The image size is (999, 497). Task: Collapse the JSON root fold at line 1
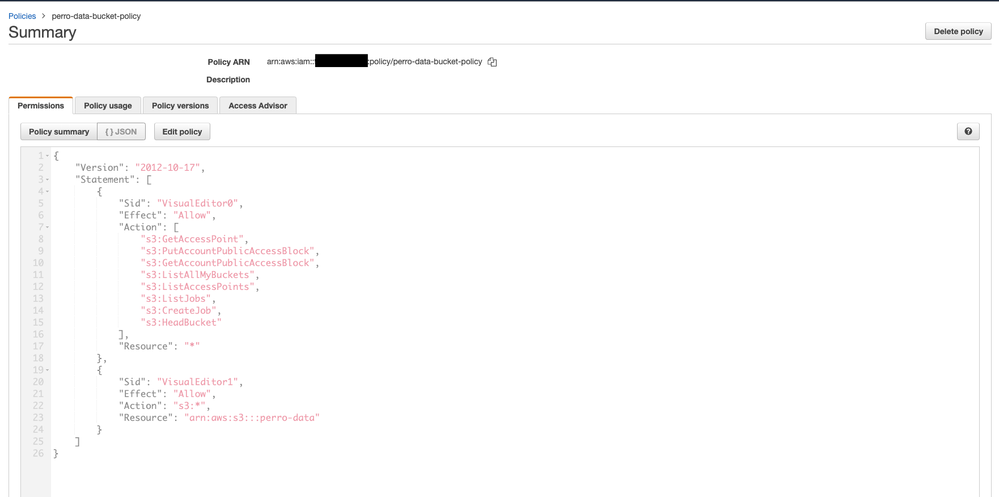(48, 155)
